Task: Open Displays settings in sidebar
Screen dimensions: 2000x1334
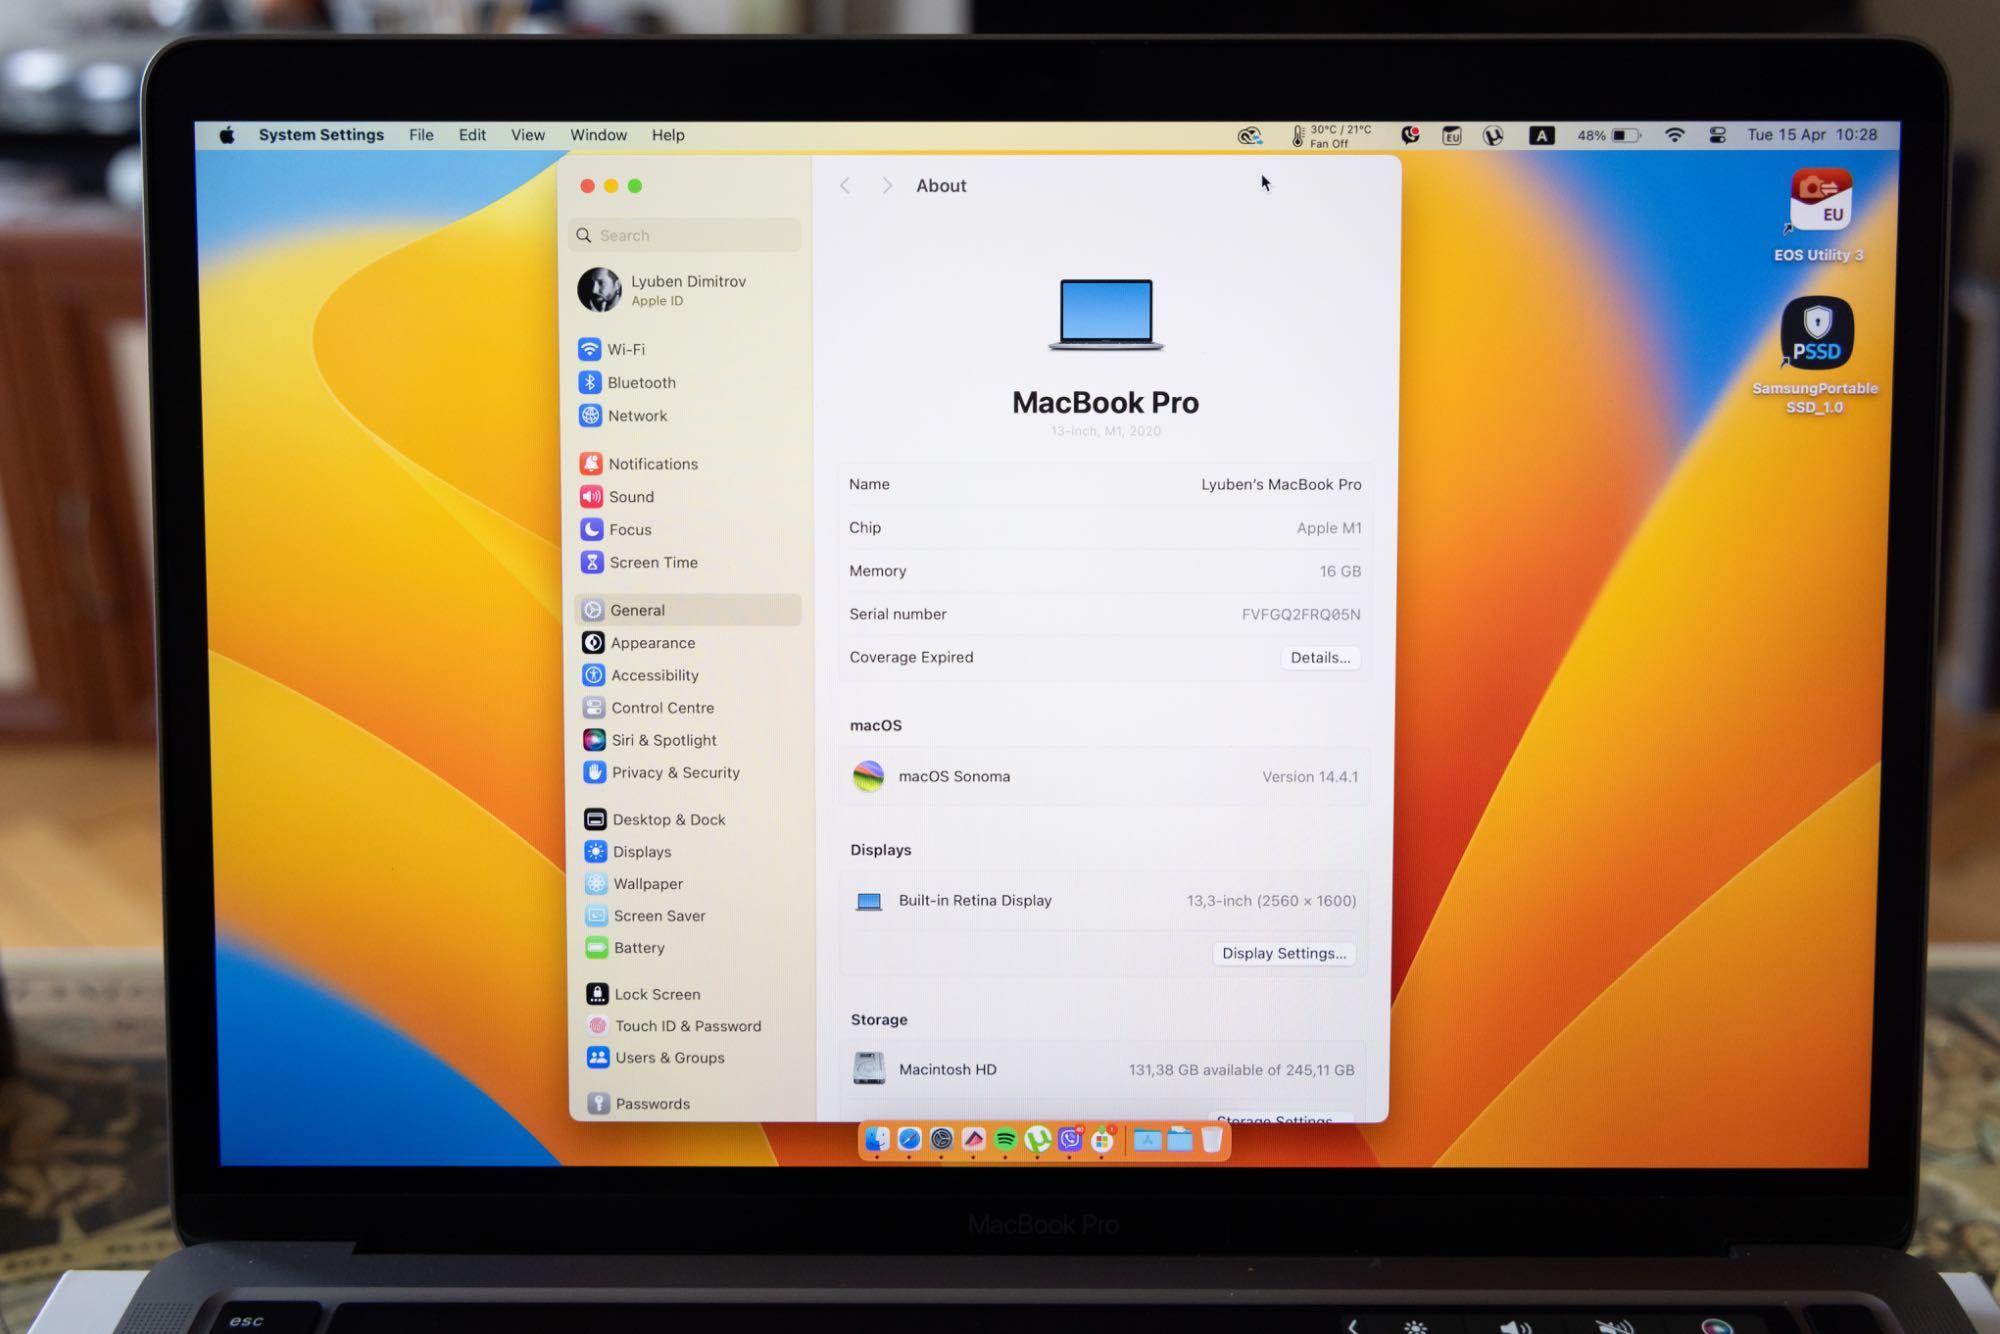Action: [628, 851]
